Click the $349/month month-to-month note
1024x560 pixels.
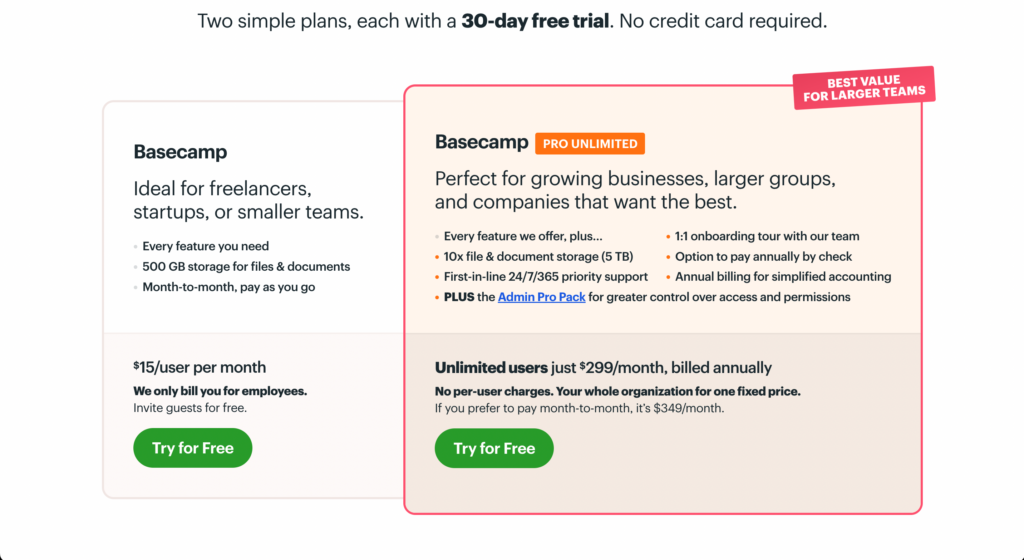tap(579, 409)
